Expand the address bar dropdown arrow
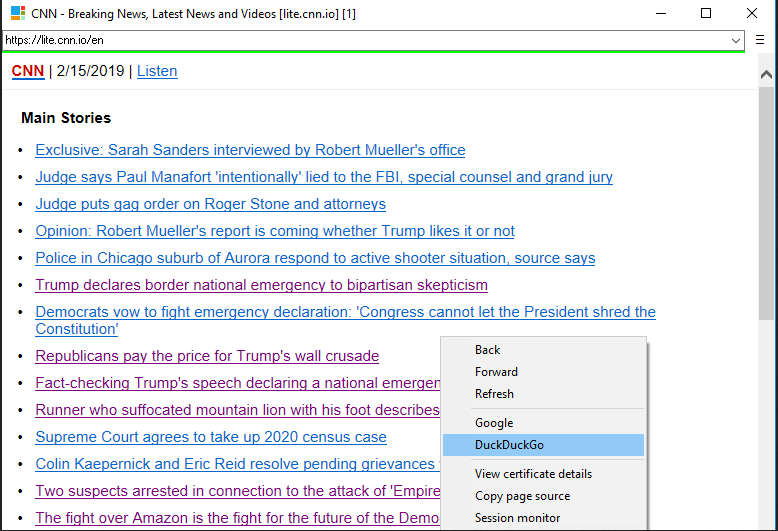The width and height of the screenshot is (778, 531). 735,40
